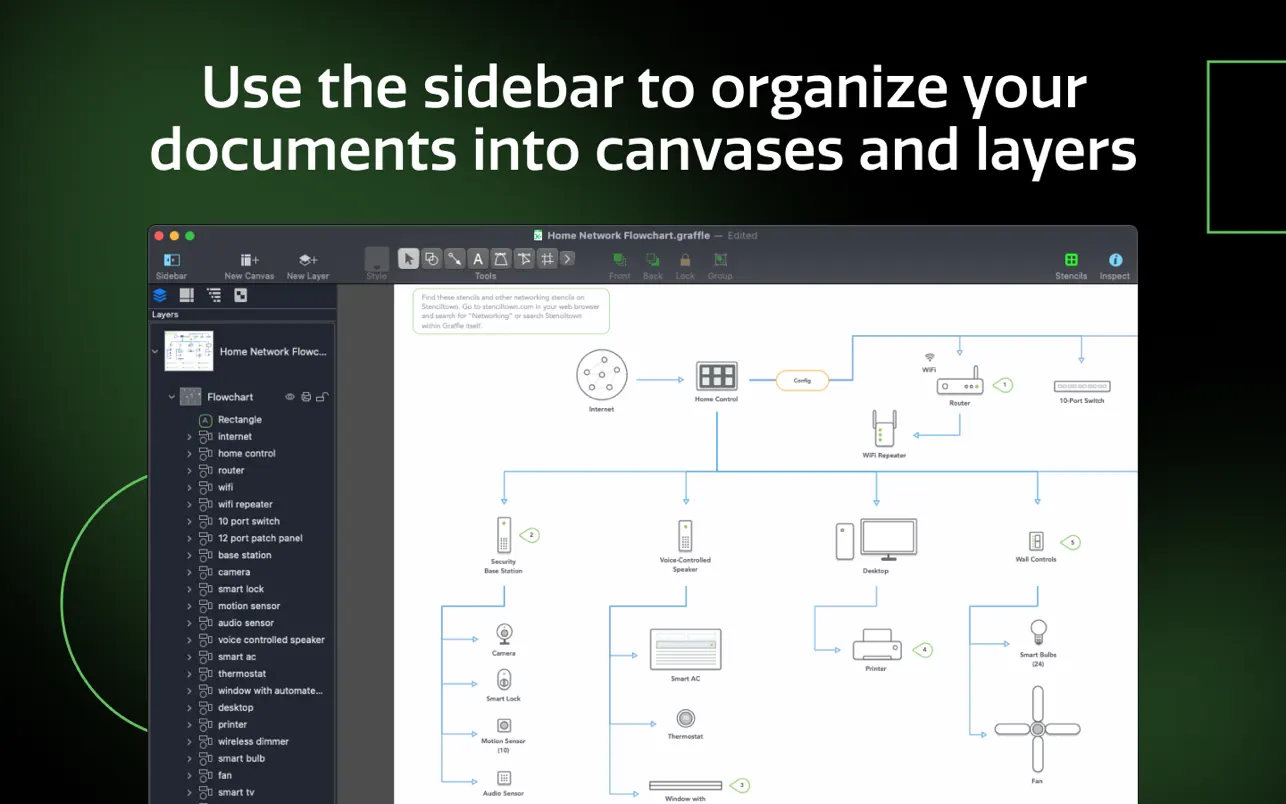Switch to the outline sidebar tab

pos(213,295)
